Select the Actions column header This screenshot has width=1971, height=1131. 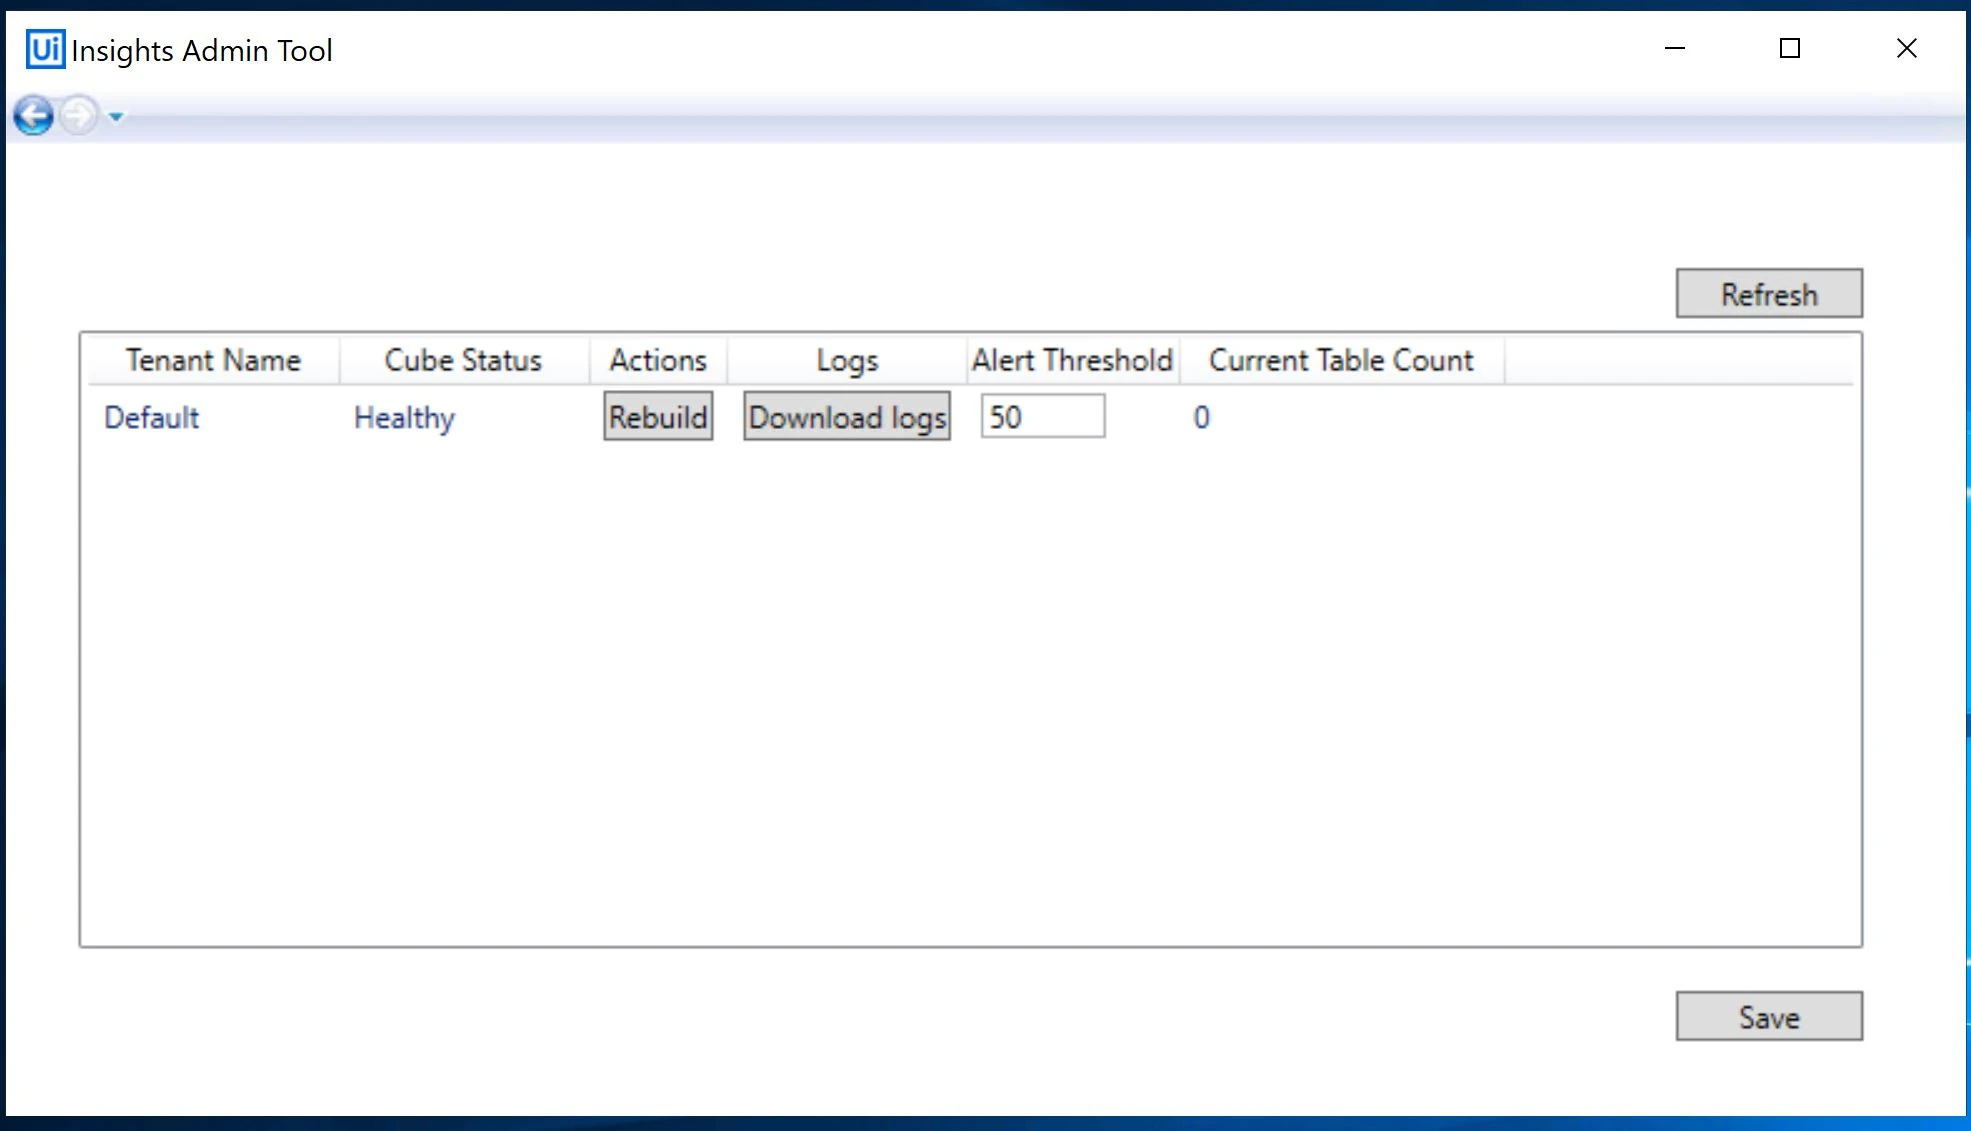658,360
